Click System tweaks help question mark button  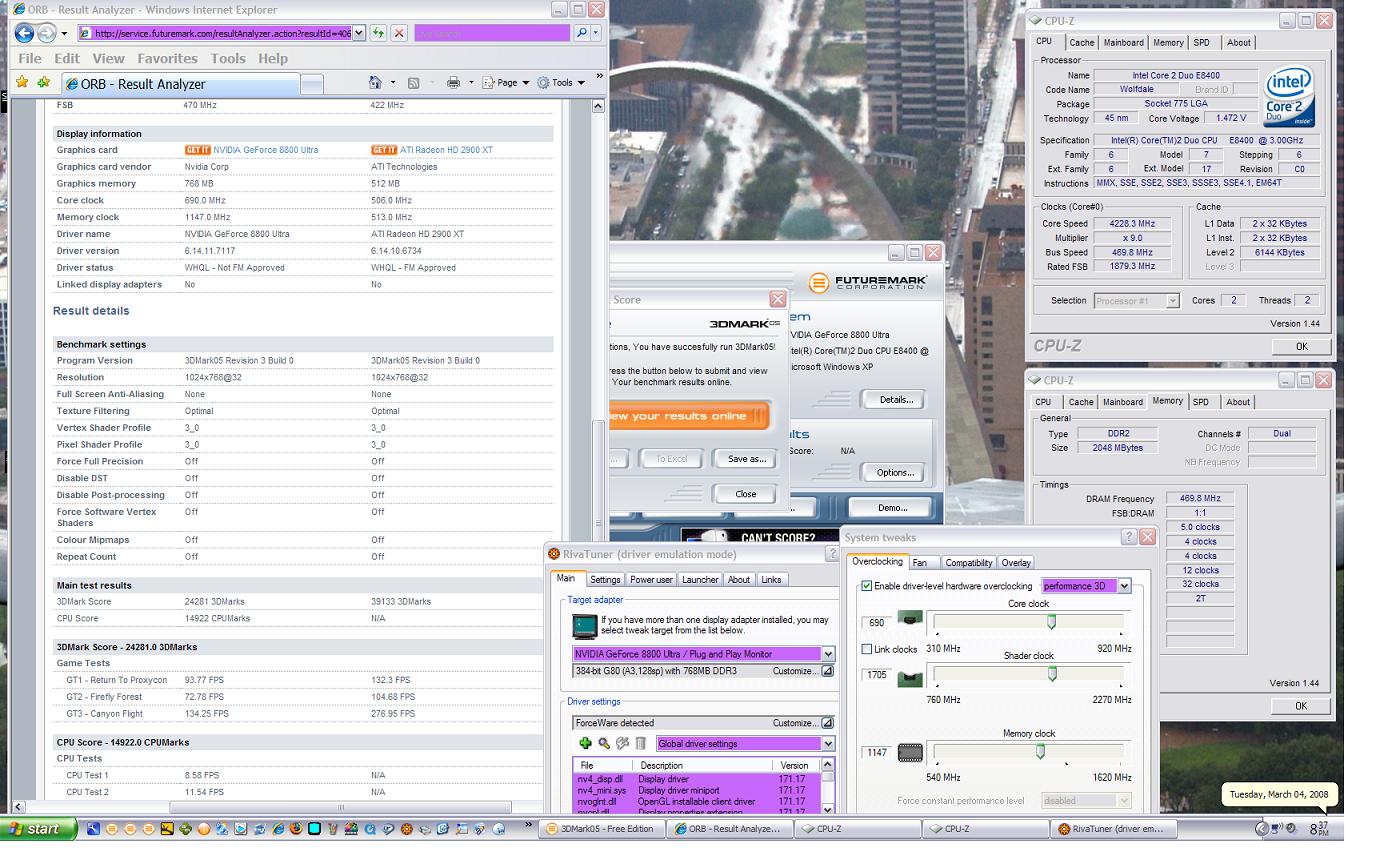[1129, 537]
